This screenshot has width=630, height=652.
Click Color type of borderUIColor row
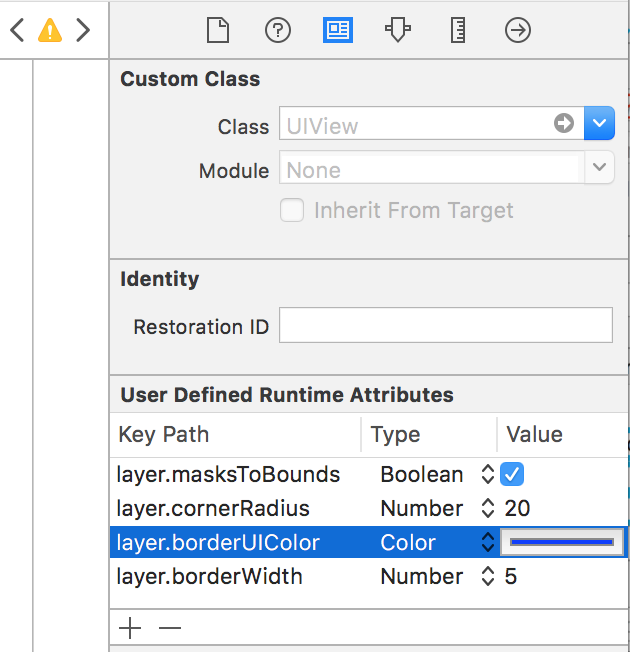(408, 542)
